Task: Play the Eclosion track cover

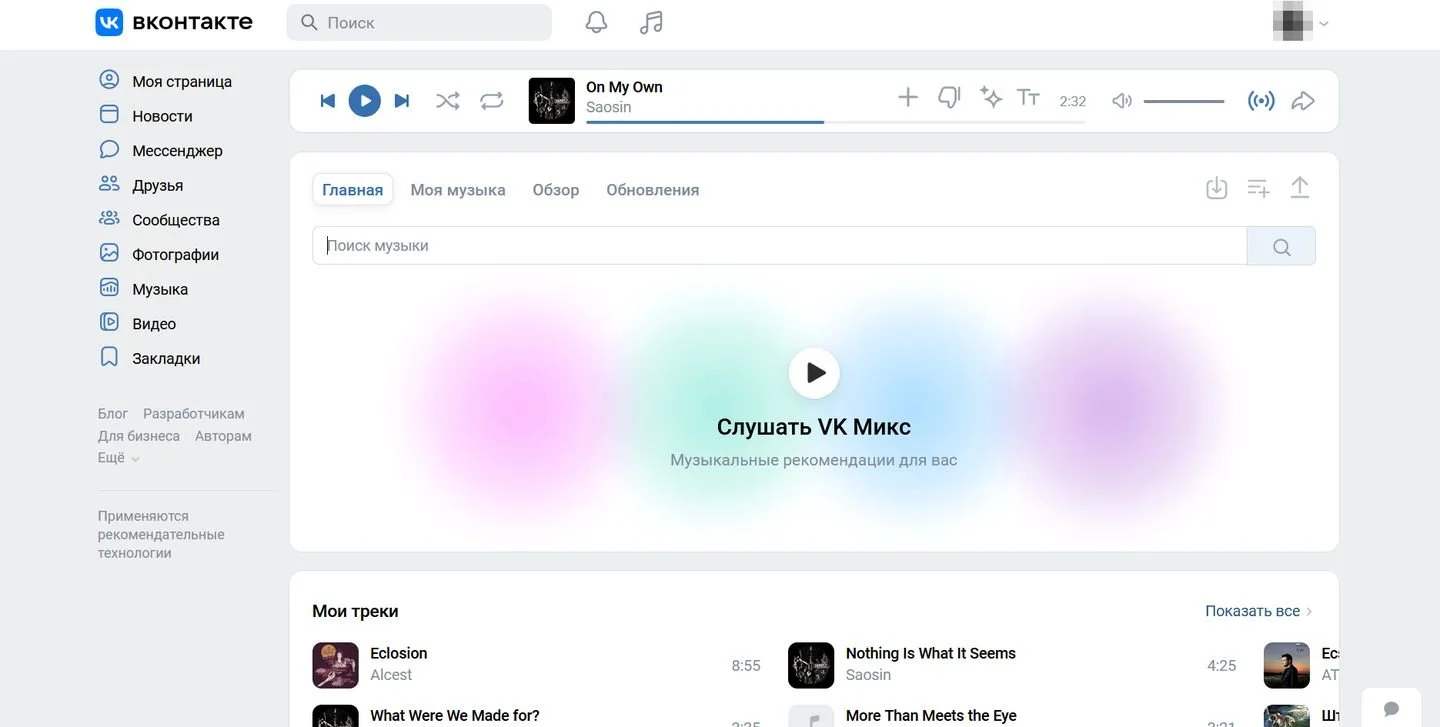Action: tap(336, 665)
